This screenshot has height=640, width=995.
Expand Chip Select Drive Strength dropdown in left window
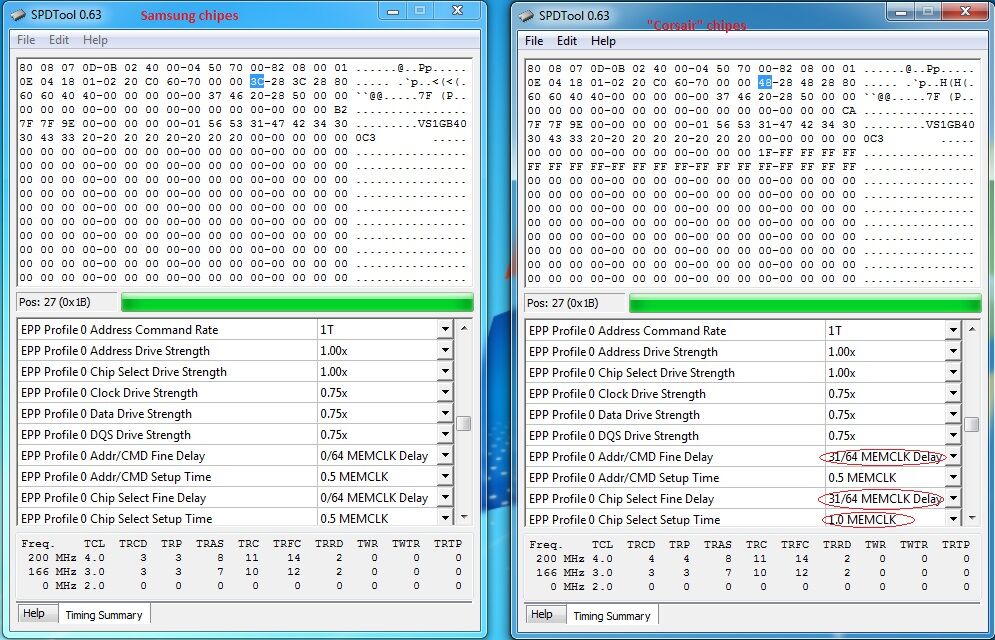click(445, 371)
